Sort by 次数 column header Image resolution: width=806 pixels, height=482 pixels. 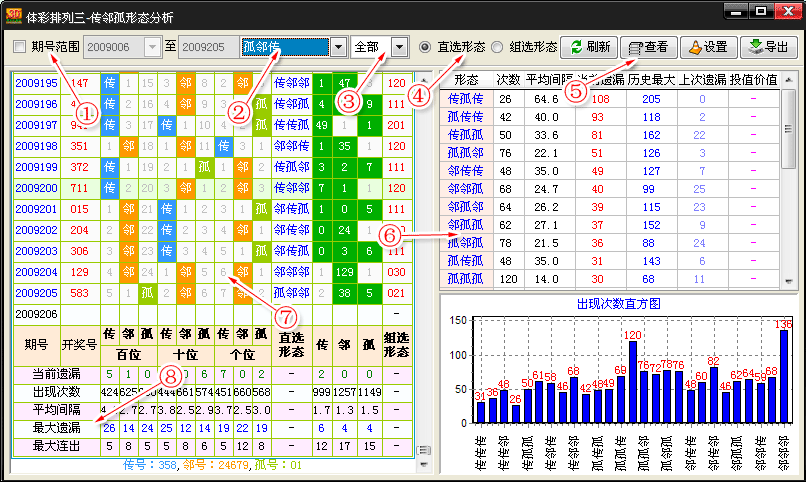(507, 80)
